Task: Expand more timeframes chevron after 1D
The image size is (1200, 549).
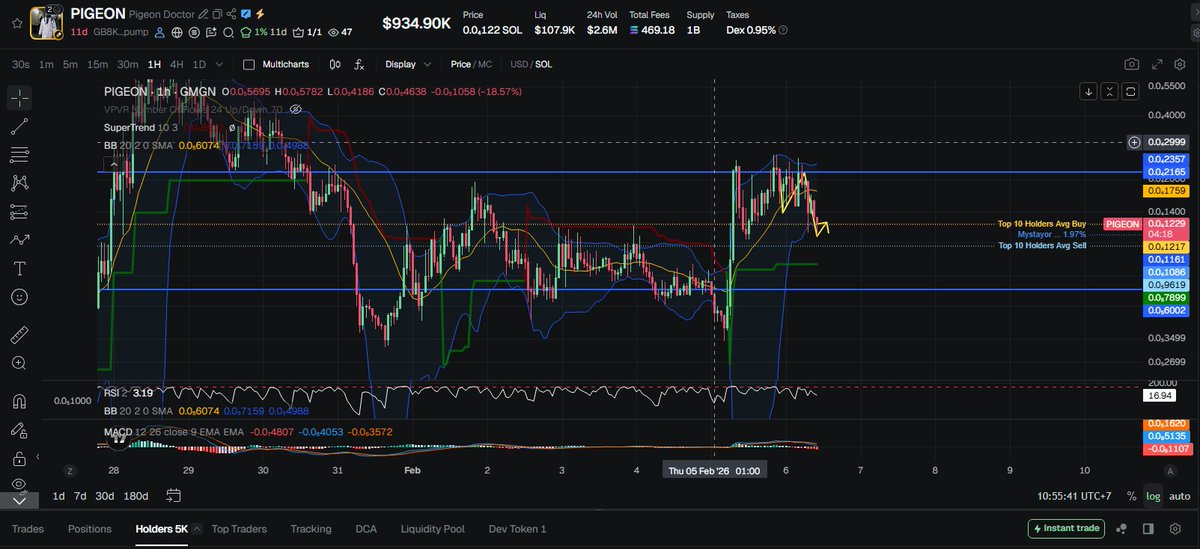Action: pyautogui.click(x=218, y=64)
